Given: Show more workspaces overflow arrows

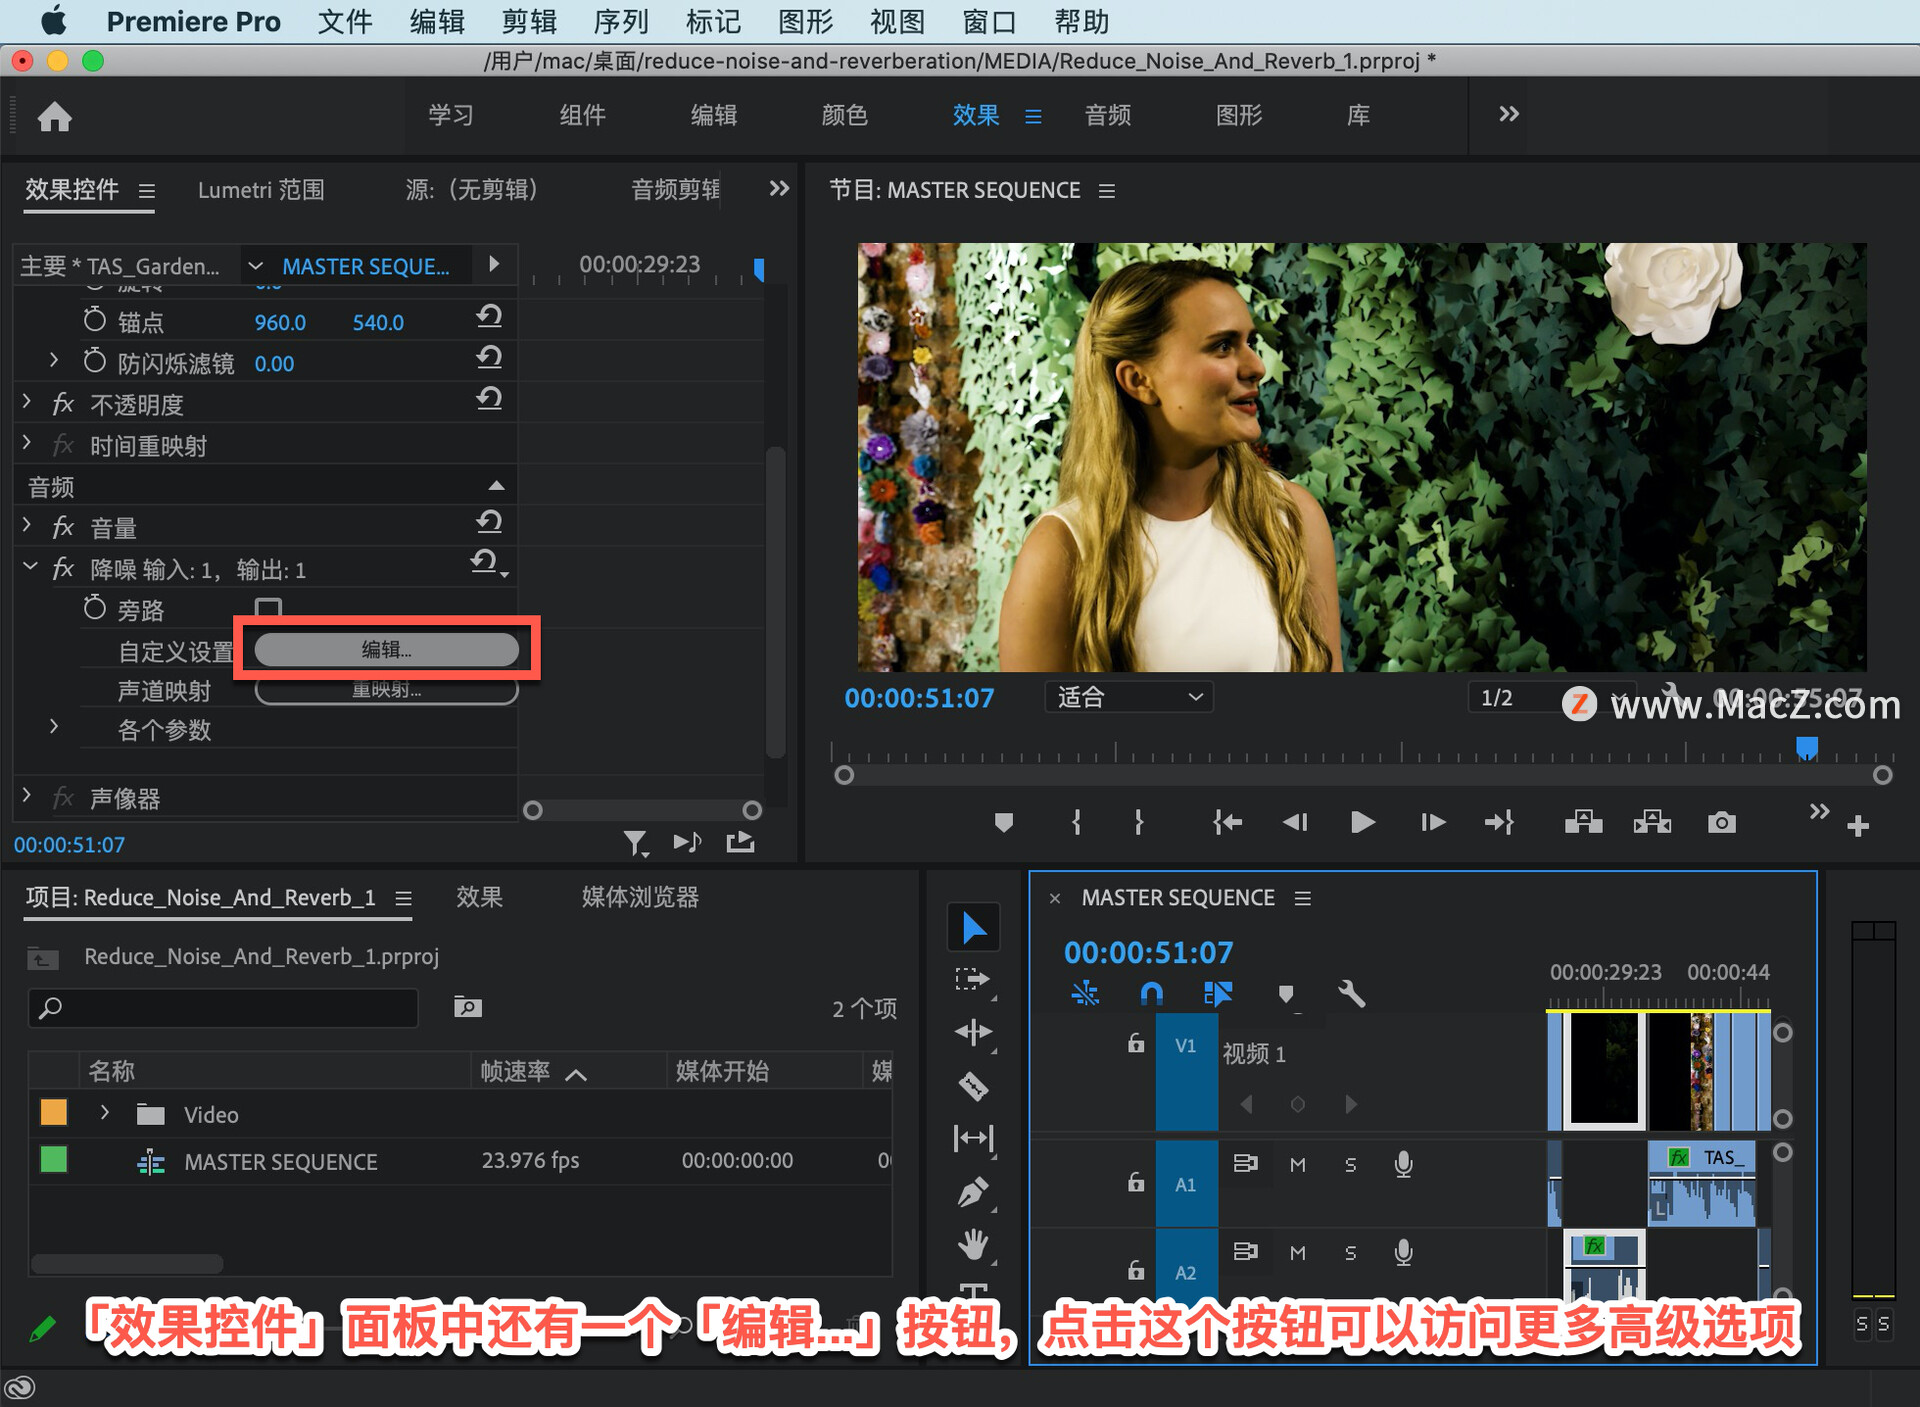Looking at the screenshot, I should (1509, 114).
